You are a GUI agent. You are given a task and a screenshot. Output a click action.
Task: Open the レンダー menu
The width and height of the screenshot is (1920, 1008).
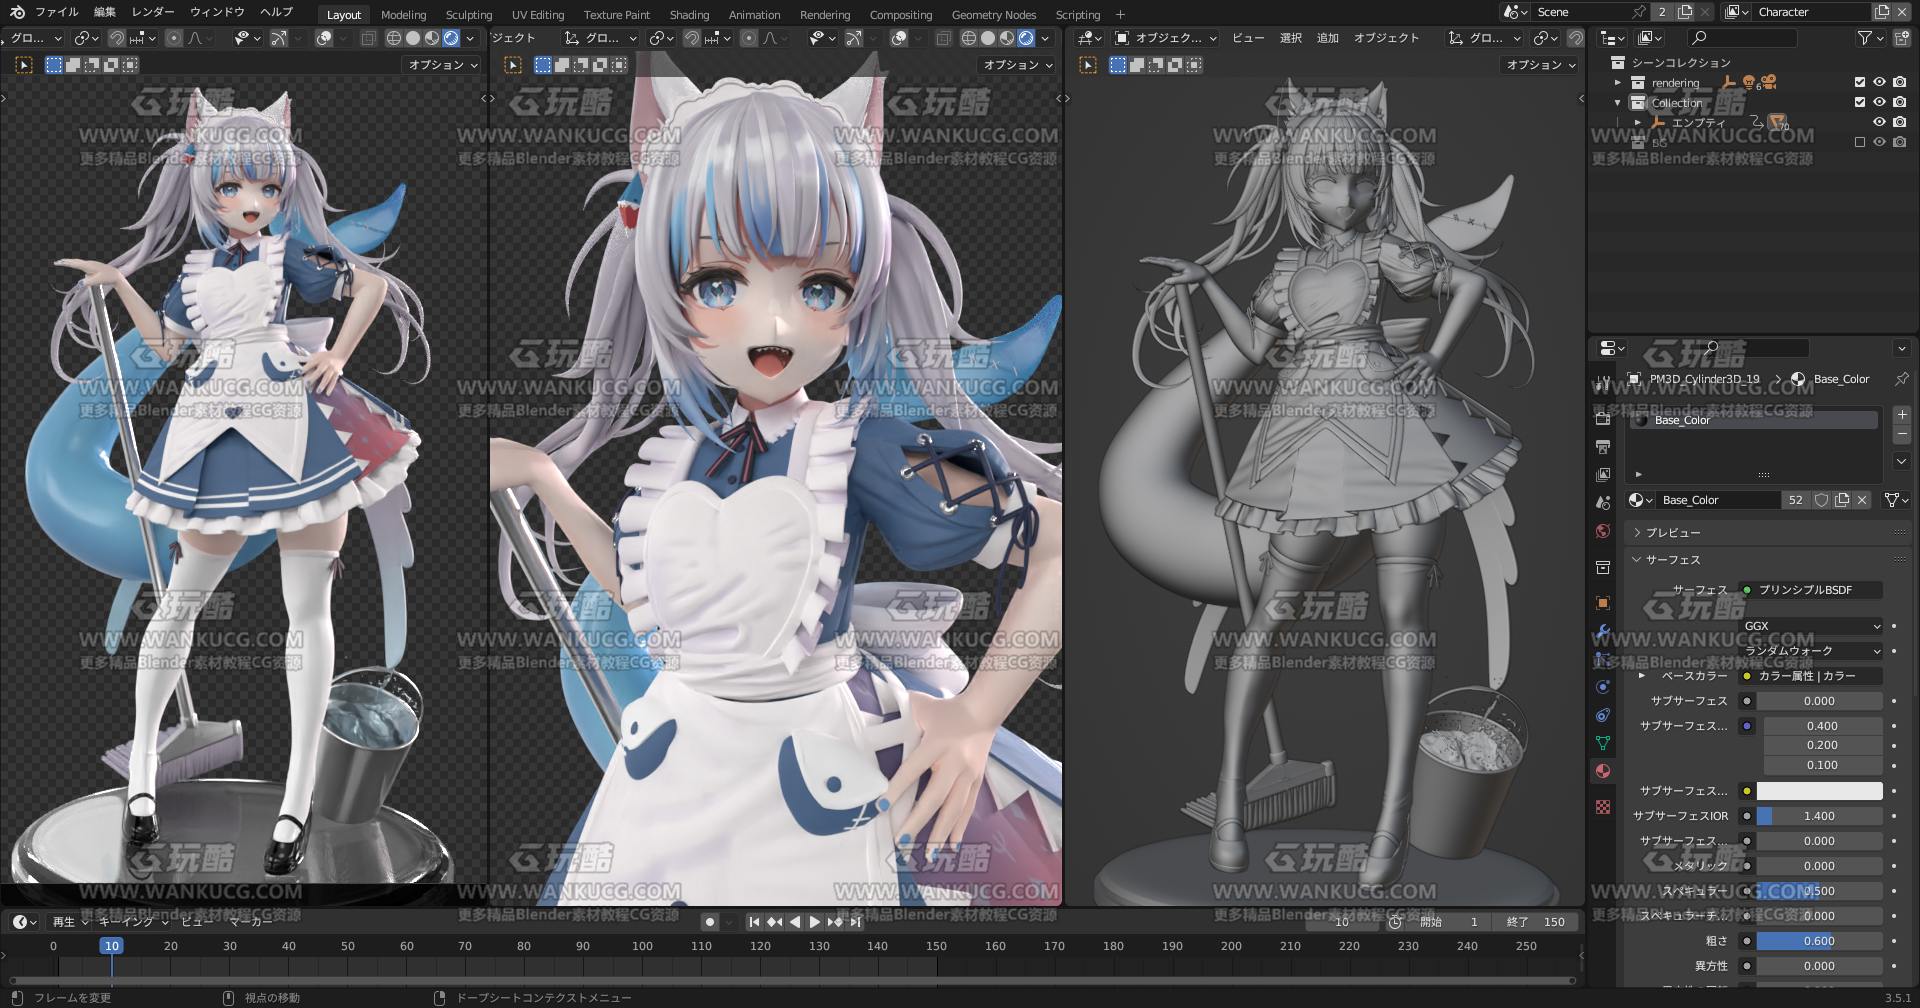153,12
